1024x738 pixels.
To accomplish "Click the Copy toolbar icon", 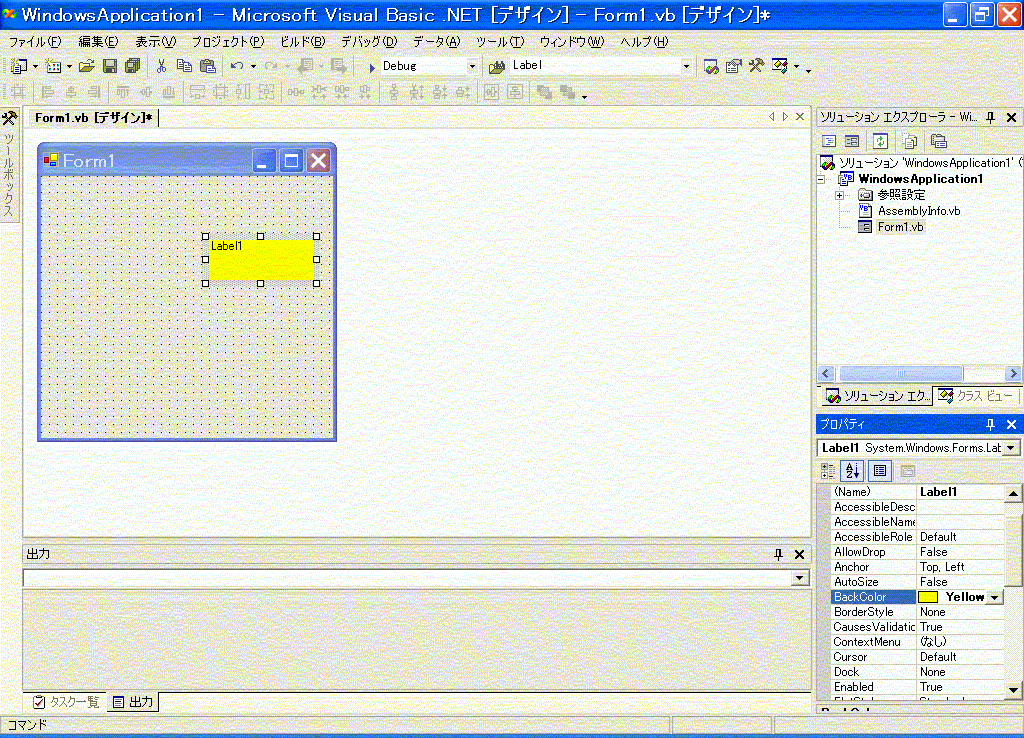I will 184,66.
